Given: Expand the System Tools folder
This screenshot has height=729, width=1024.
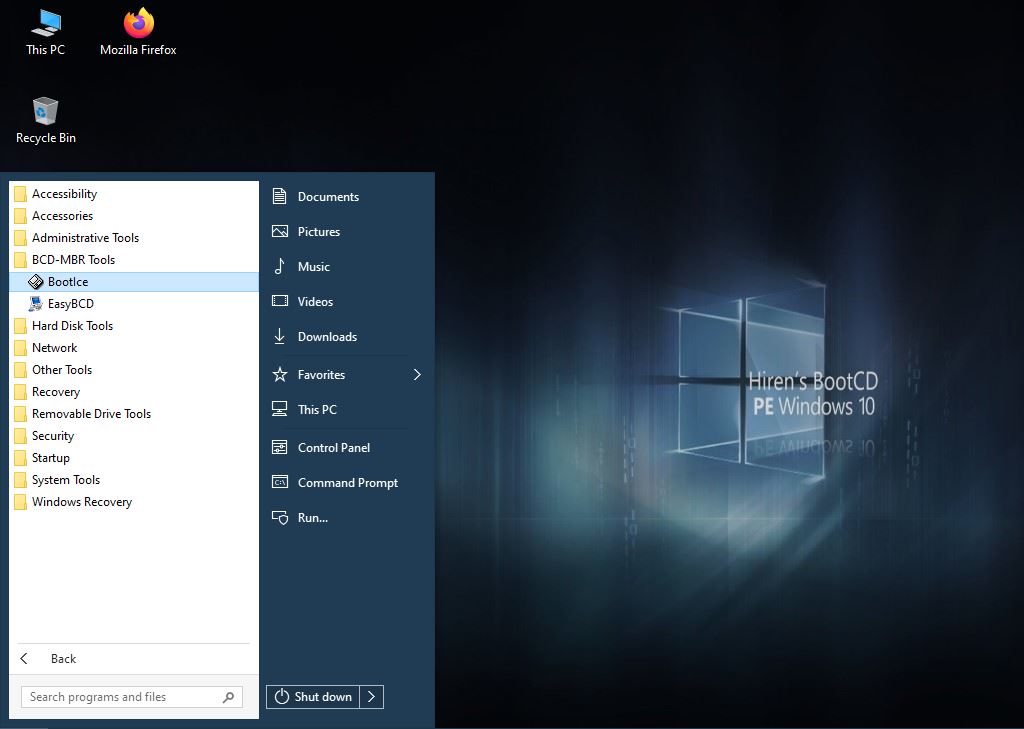Looking at the screenshot, I should 66,480.
